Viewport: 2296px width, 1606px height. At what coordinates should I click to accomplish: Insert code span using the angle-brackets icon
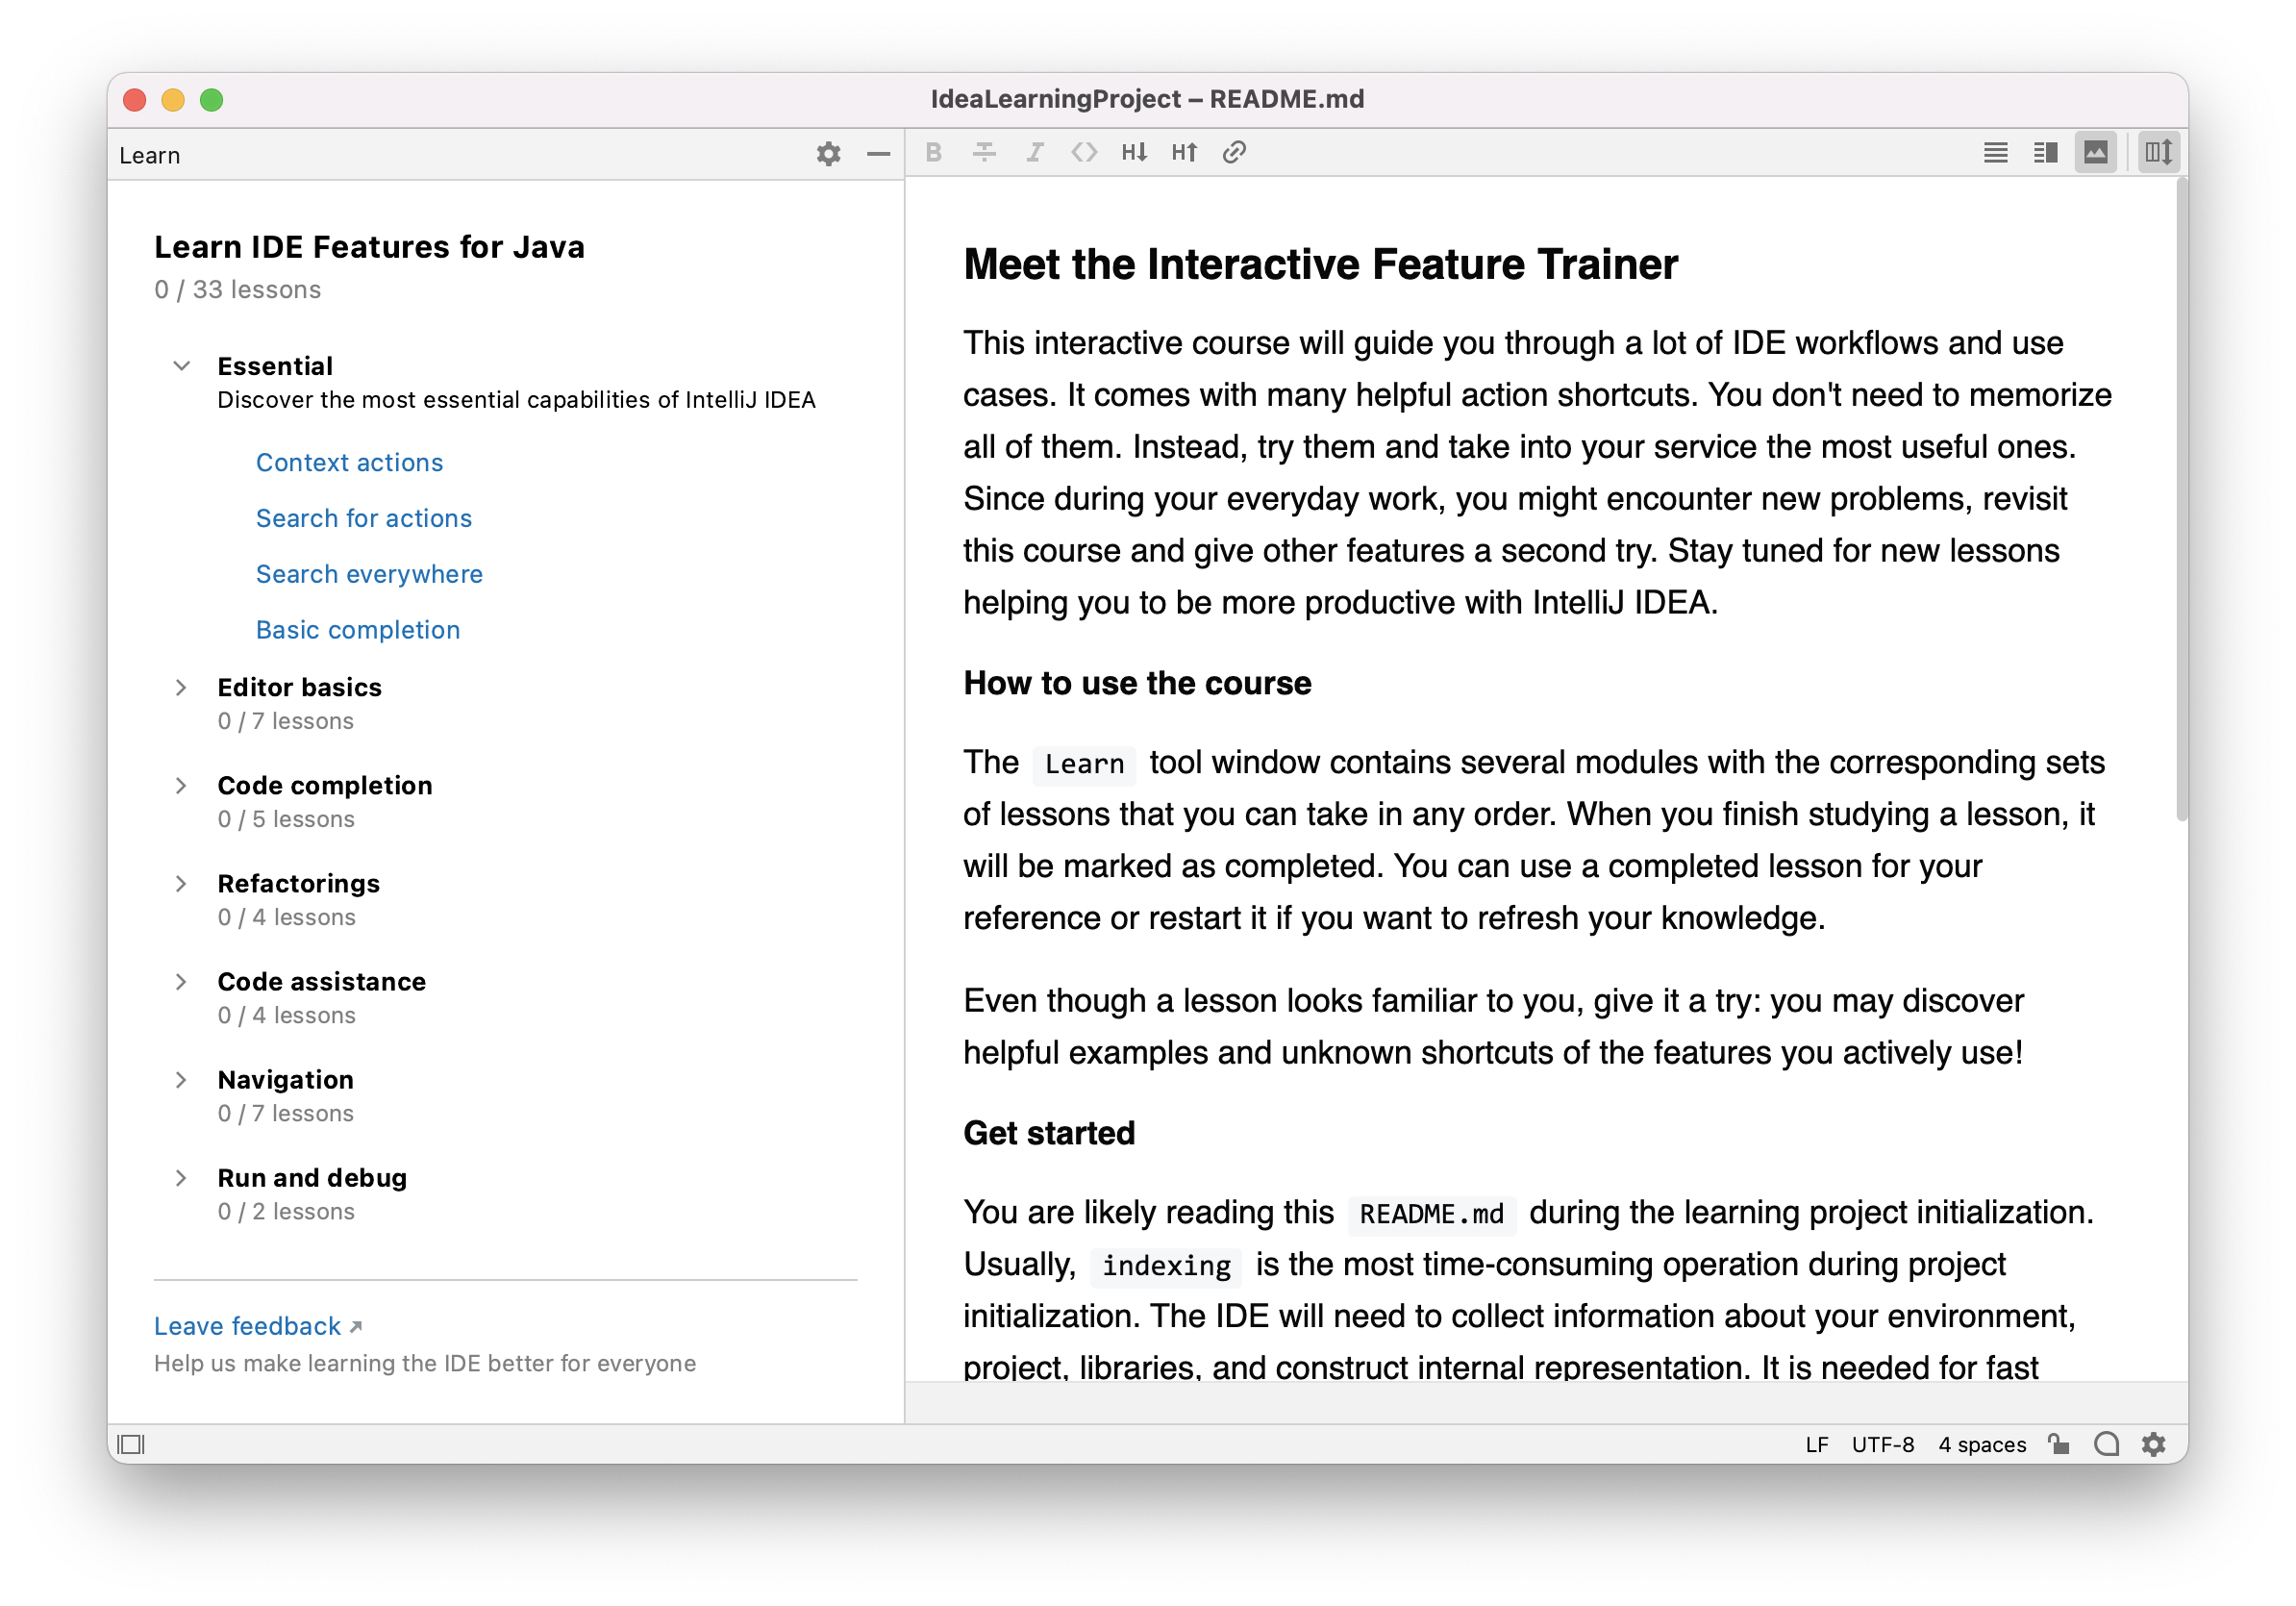(1084, 153)
